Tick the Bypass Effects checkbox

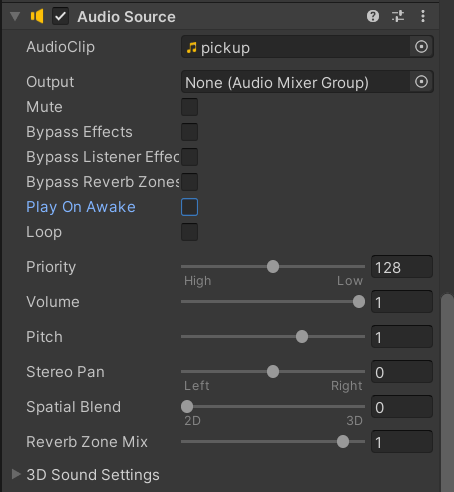point(189,132)
